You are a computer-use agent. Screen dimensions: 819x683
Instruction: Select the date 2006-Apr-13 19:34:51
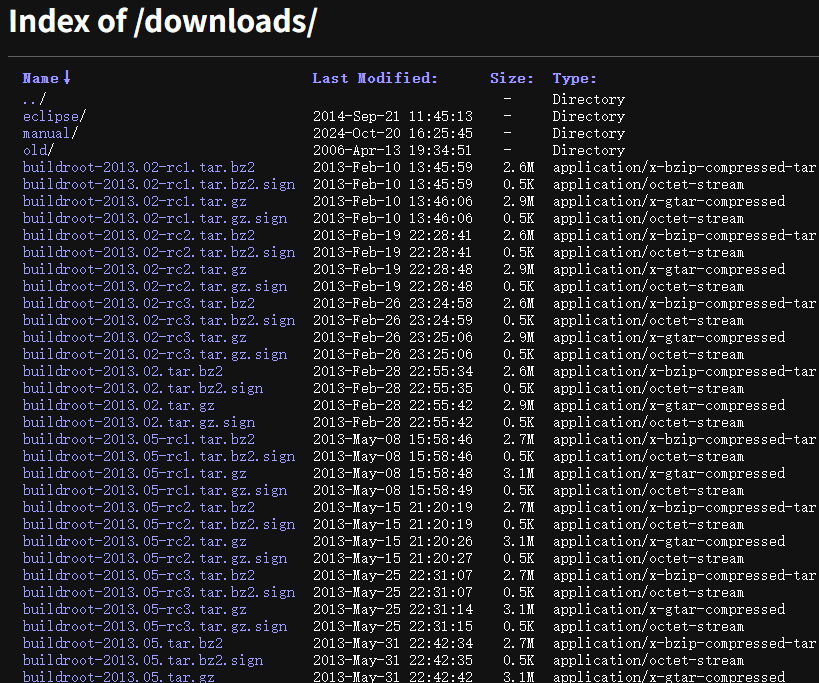pyautogui.click(x=393, y=150)
